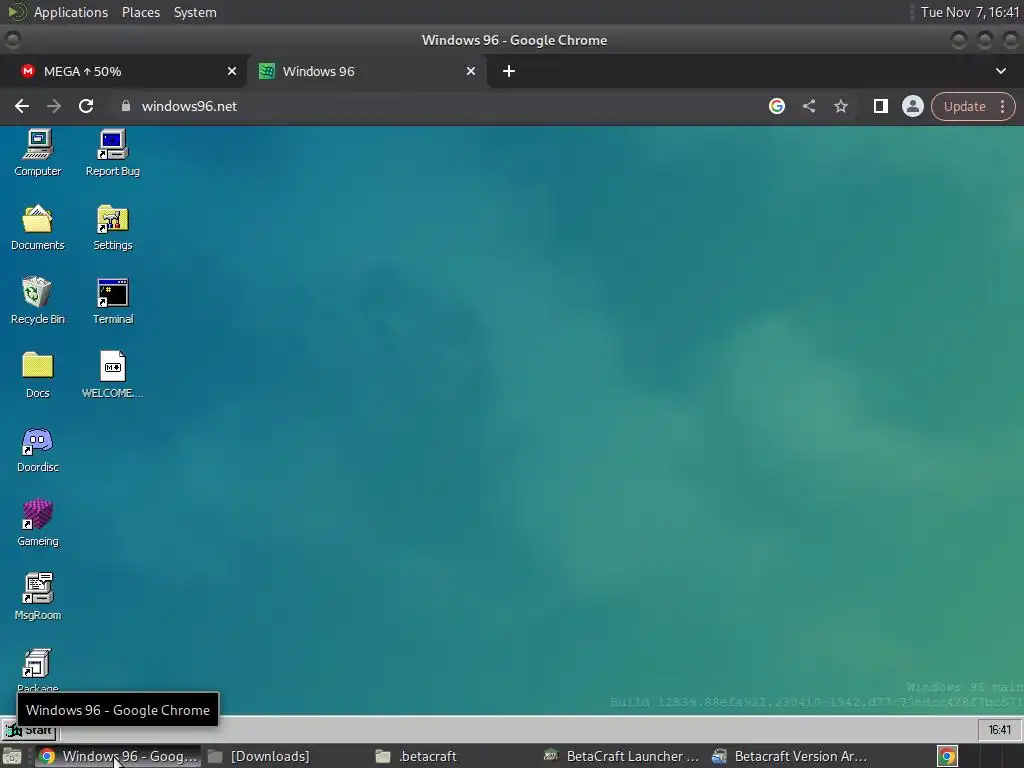Expand the tab search dropdown arrow

1000,71
